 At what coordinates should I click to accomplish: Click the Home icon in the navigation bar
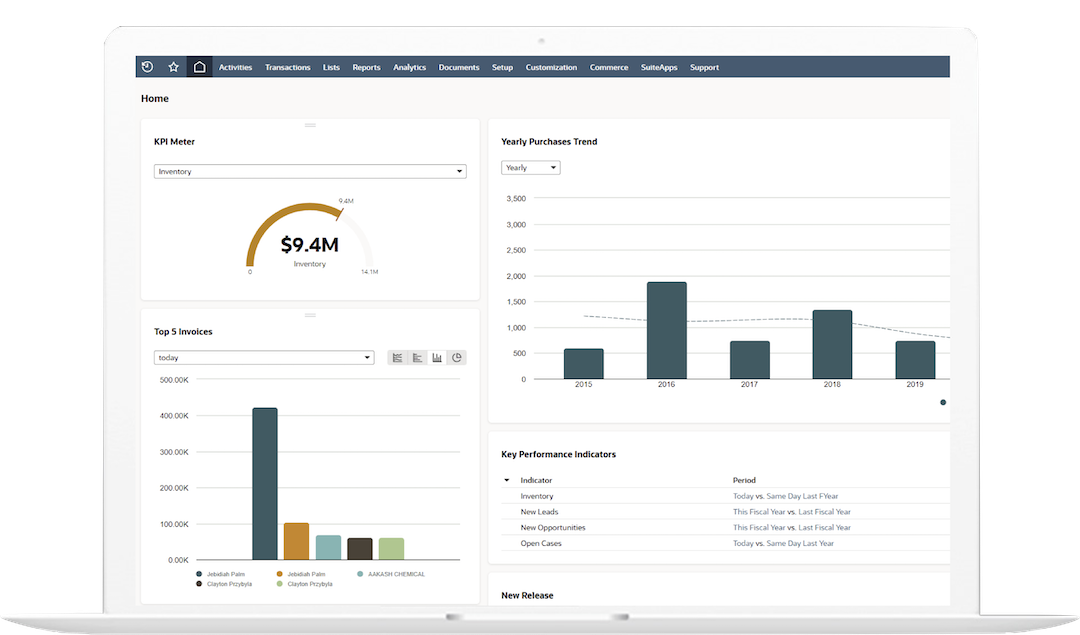click(x=198, y=66)
